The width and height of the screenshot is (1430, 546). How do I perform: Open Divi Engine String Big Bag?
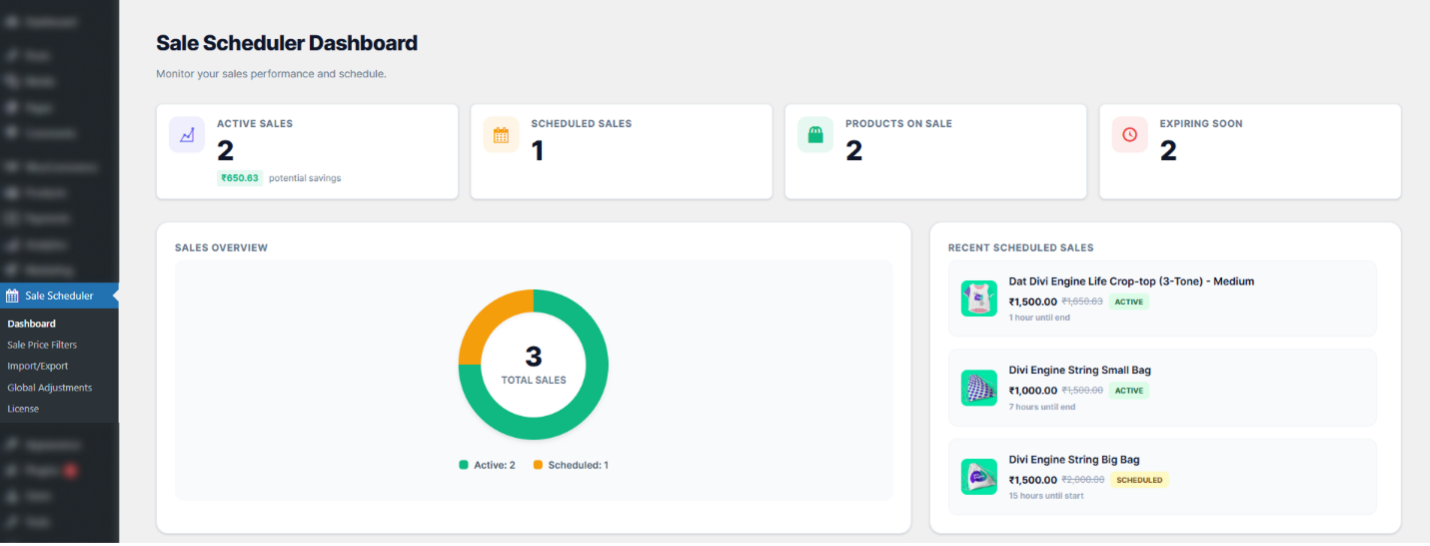pyautogui.click(x=1074, y=460)
